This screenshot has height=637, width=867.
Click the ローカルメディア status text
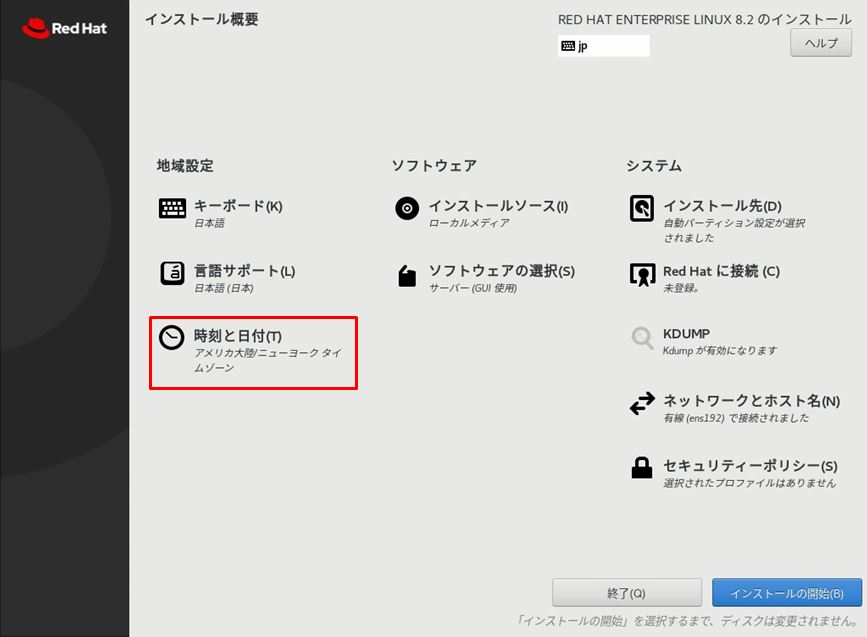[x=469, y=223]
